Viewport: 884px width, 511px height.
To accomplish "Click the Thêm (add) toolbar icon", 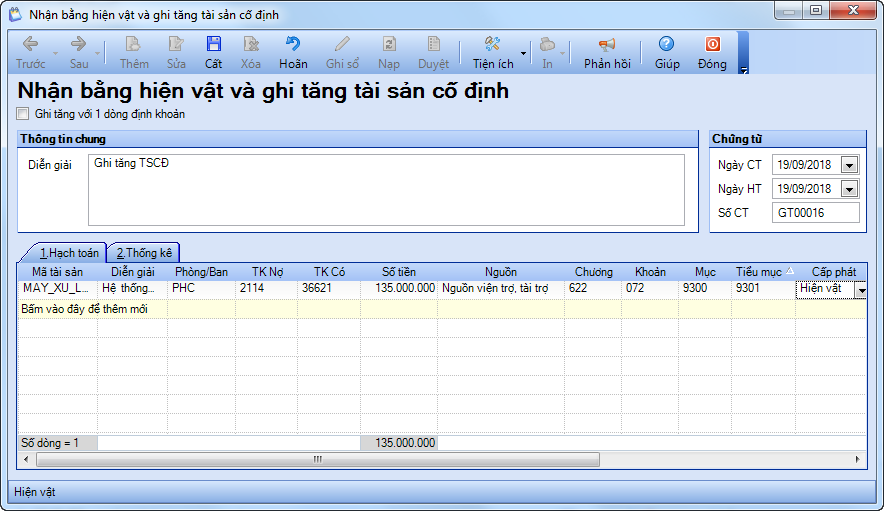I will 134,52.
